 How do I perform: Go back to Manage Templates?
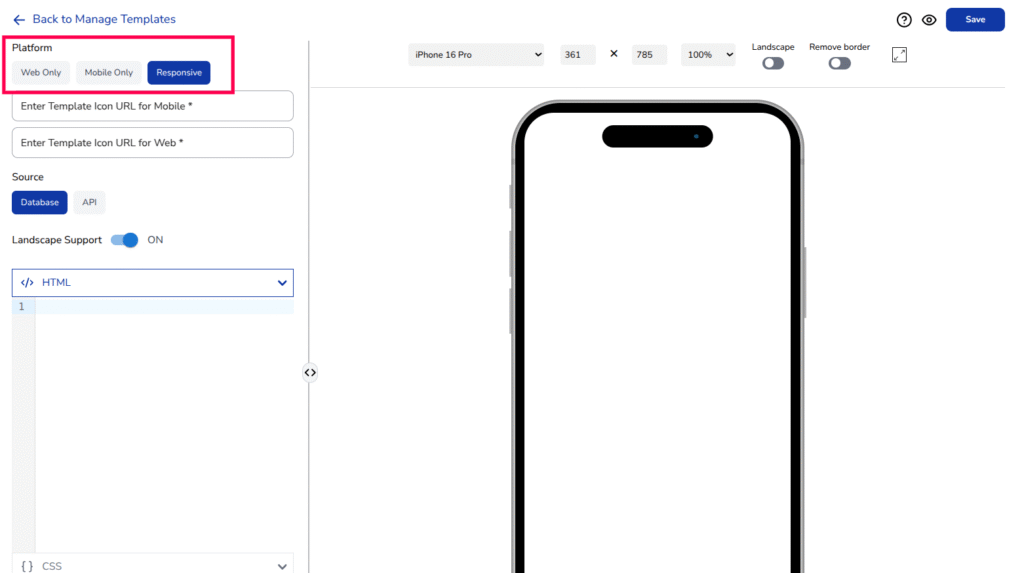point(104,19)
